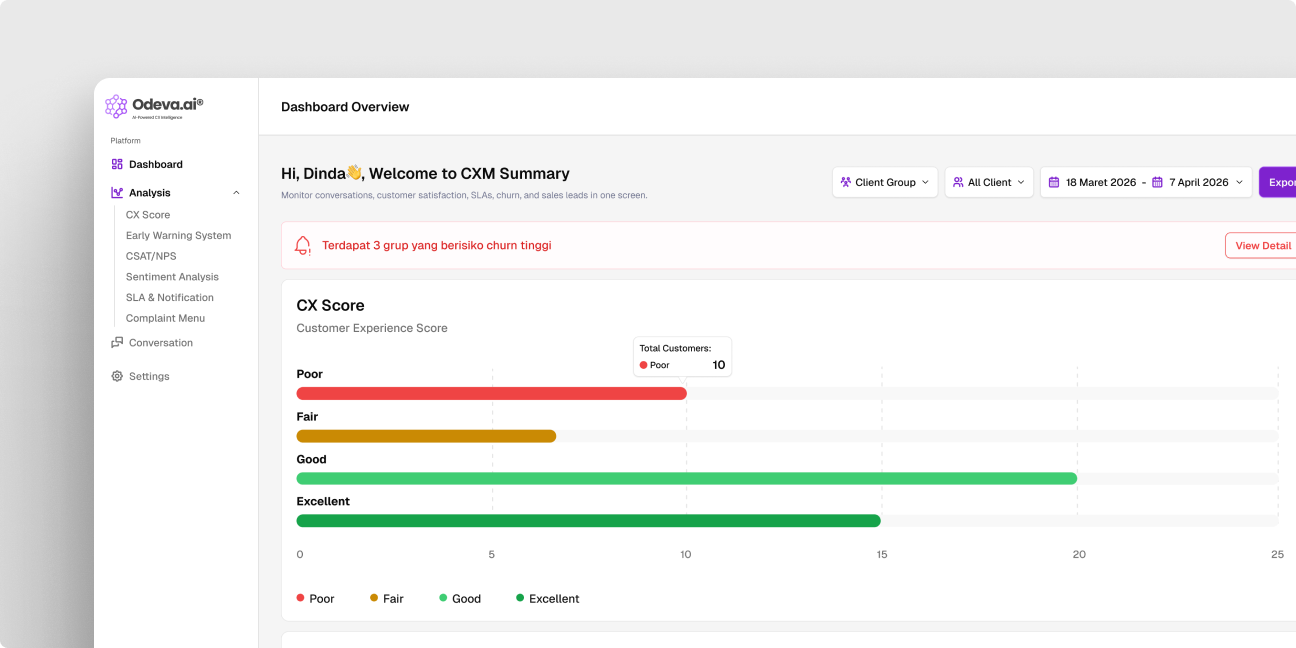Viewport: 1296px width, 648px height.
Task: Click the end date calendar icon
Action: pyautogui.click(x=1157, y=182)
